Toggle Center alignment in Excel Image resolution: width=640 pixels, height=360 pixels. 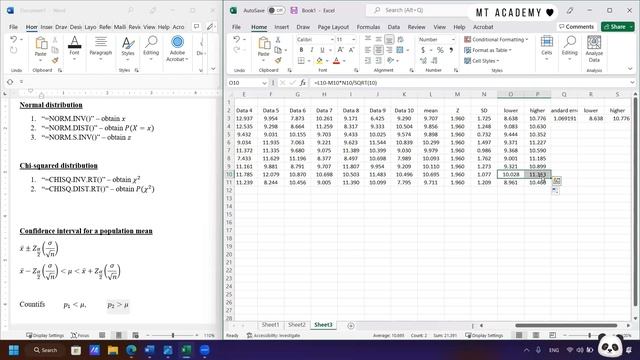point(378,50)
